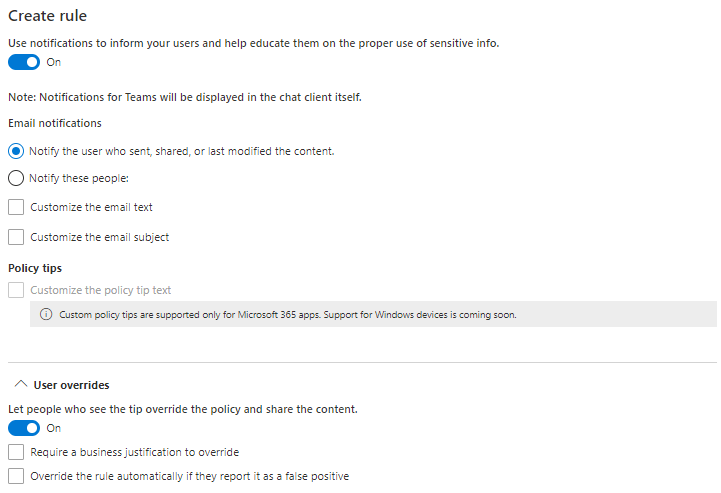Click the "Email notifications" heading
This screenshot has width=721, height=493.
pyautogui.click(x=54, y=123)
